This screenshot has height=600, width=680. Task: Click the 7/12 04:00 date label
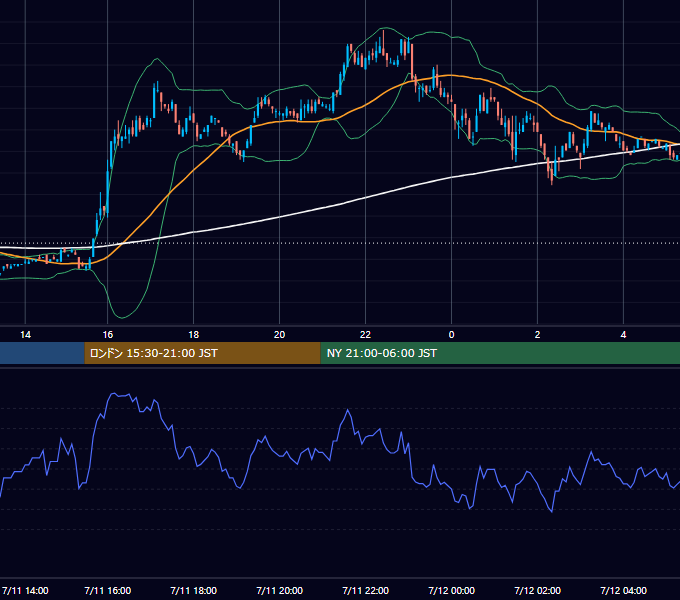point(623,590)
